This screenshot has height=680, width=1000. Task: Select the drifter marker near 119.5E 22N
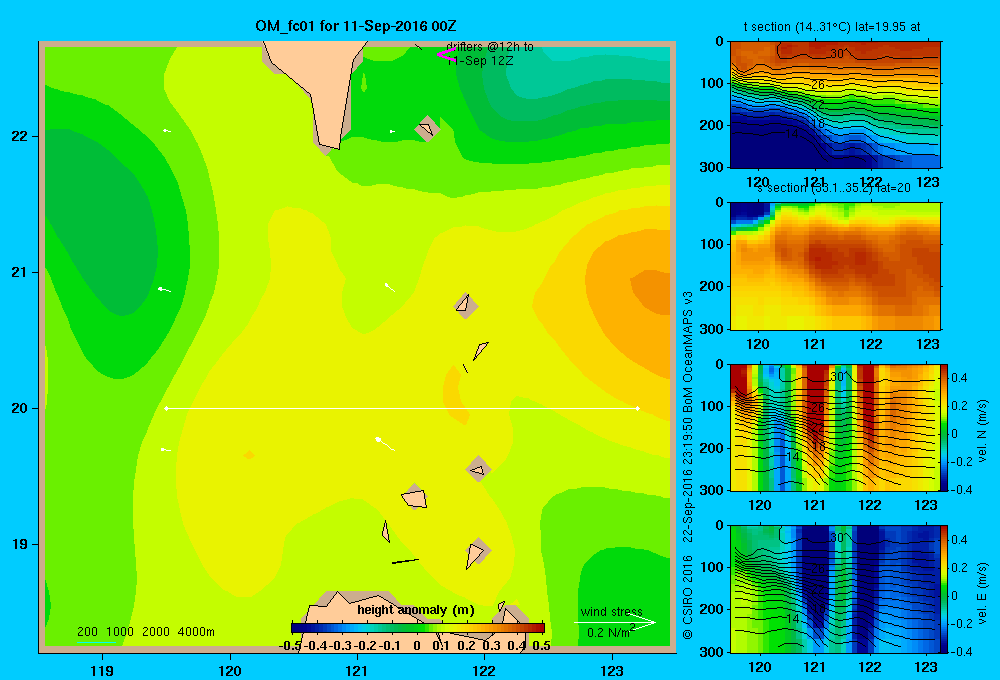point(166,131)
